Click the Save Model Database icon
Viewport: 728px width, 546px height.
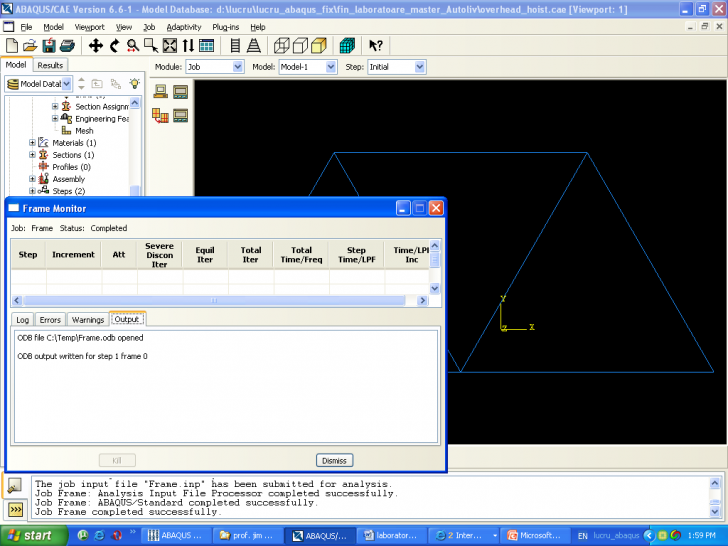48,46
